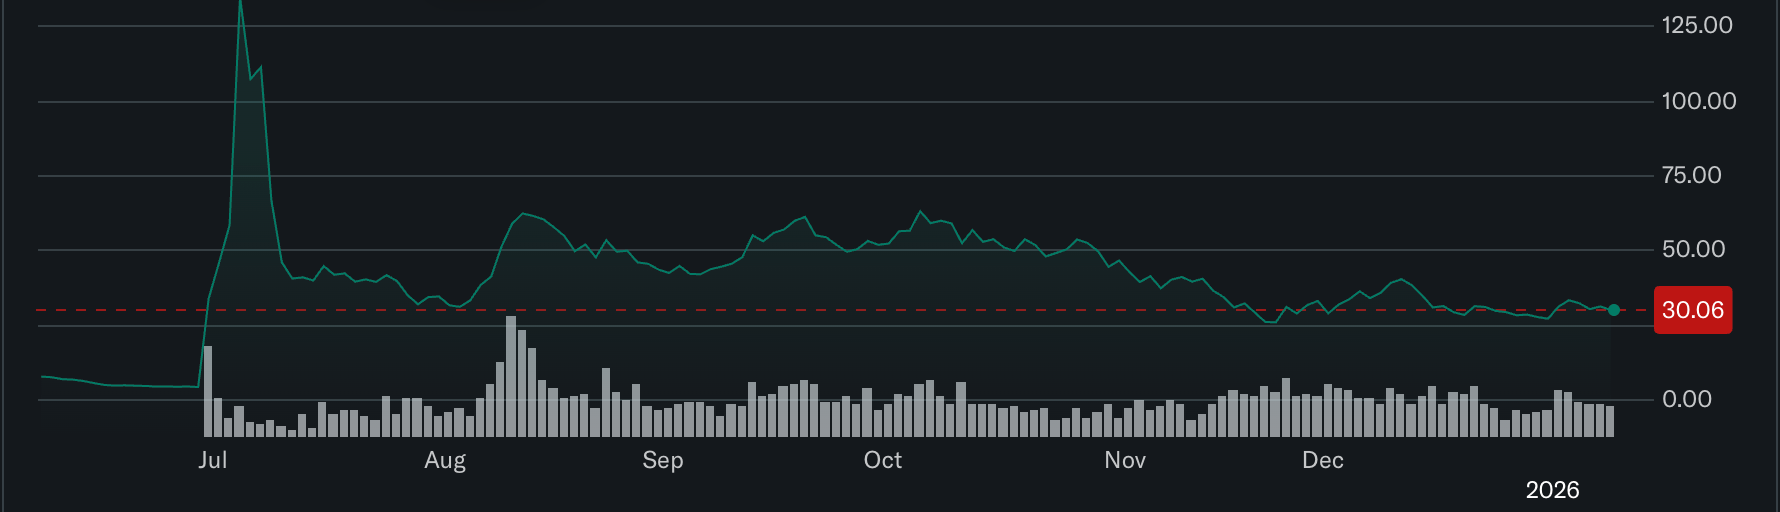Click the green dot ending the price line
This screenshot has height=512, width=1780.
(1614, 310)
